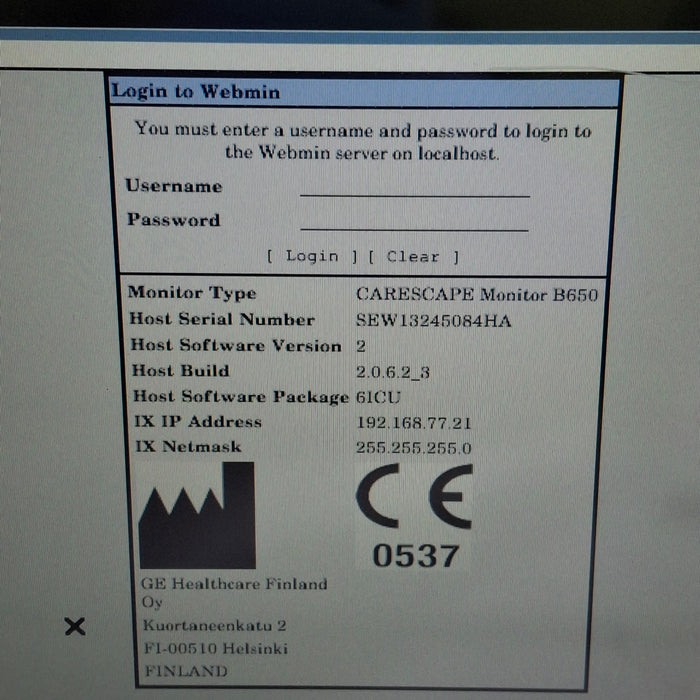Viewport: 700px width, 700px height.
Task: Click IX Netmask '255.255.255.0'
Action: (413, 447)
